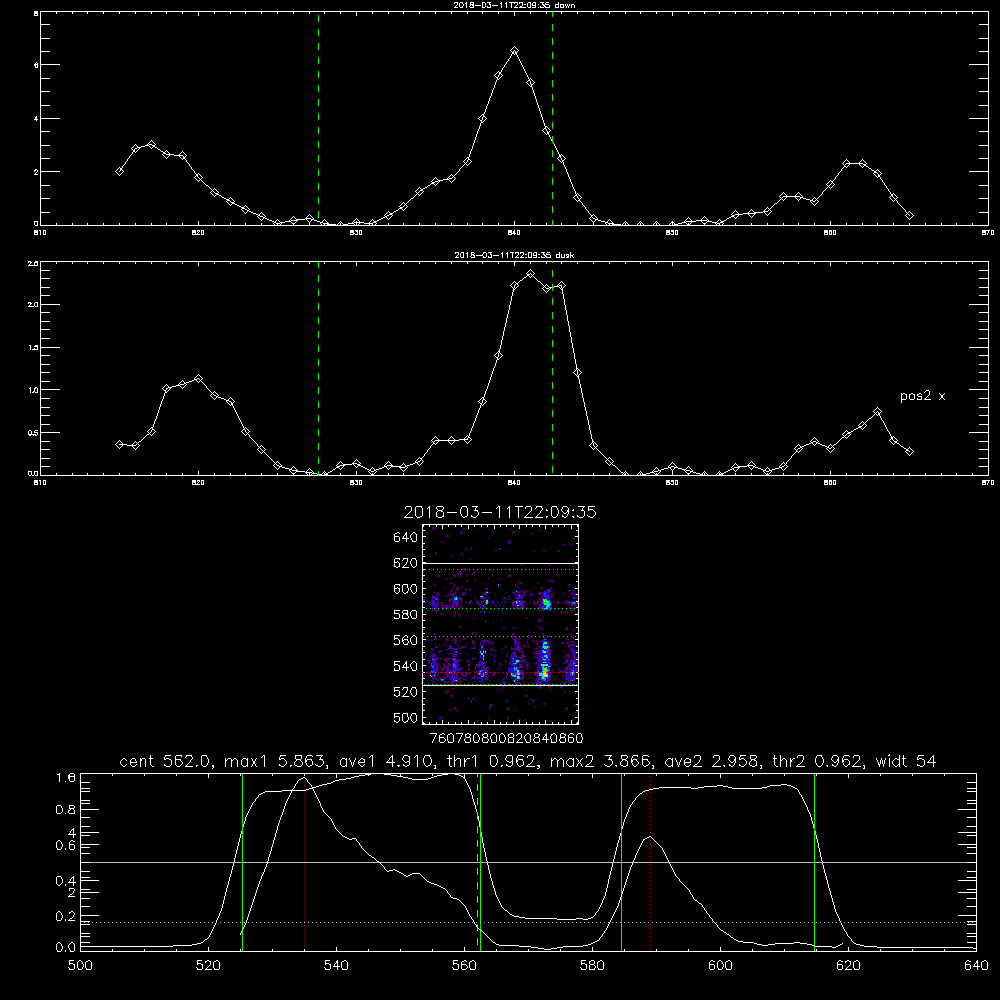Click y-axis label 1.5 of the dusk plot
Image resolution: width=1000 pixels, height=1000 pixels.
[x=33, y=348]
